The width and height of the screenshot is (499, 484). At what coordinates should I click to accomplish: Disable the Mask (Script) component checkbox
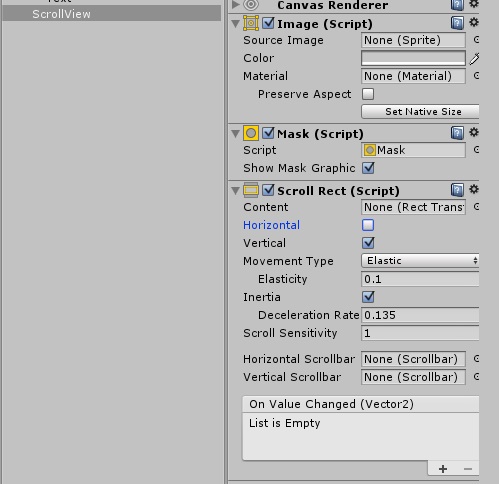click(x=268, y=133)
